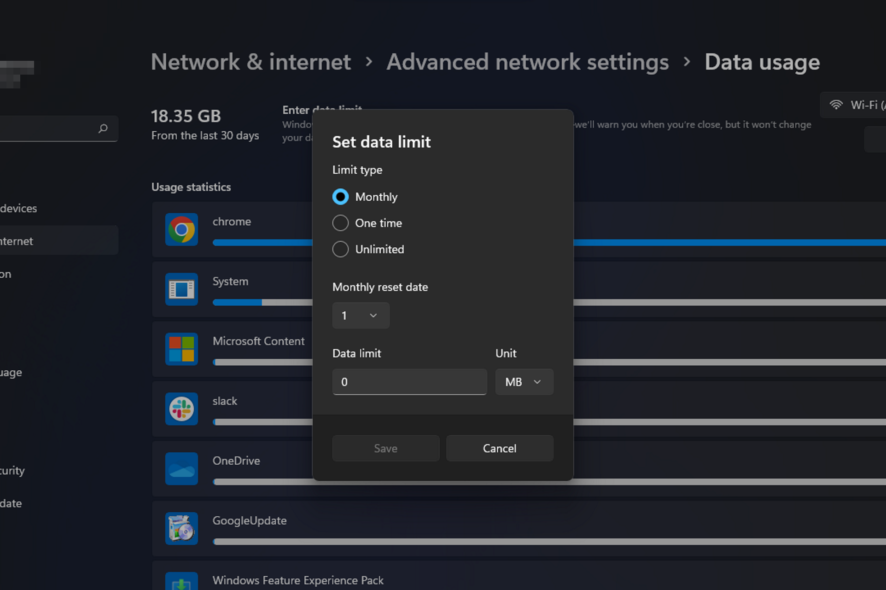Click the Microsoft Content icon

tap(181, 349)
